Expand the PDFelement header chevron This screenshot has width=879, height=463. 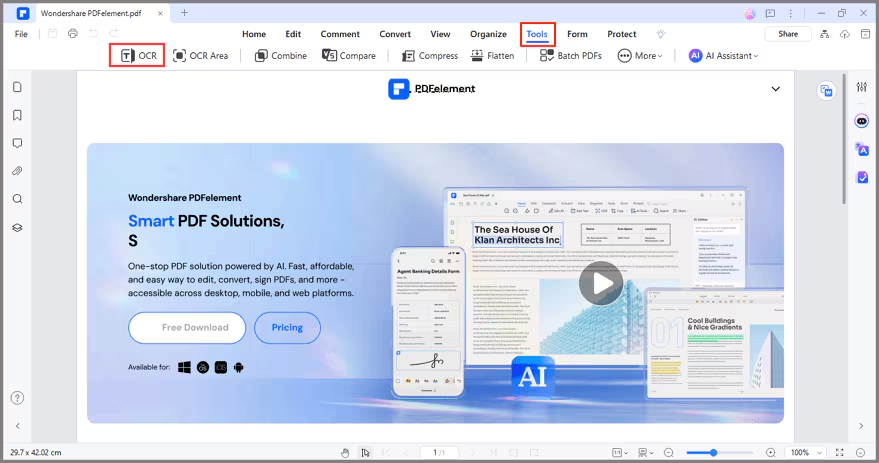775,89
